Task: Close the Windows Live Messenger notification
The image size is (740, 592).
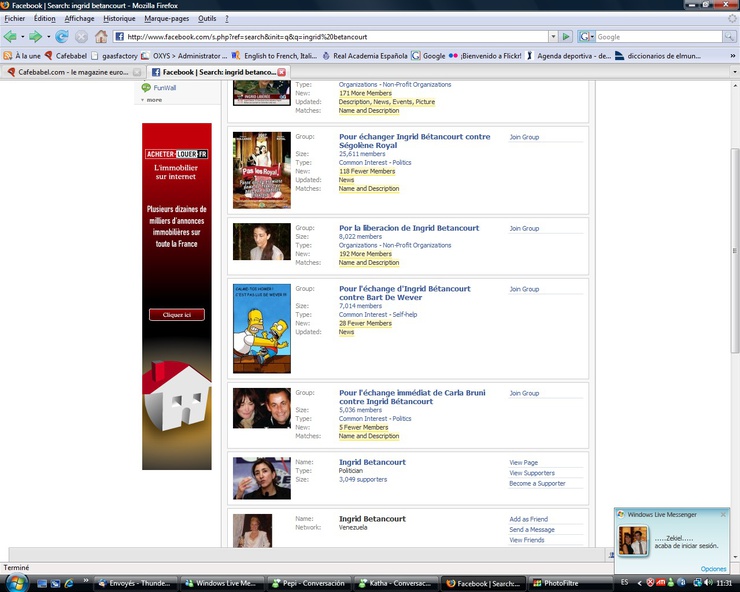Action: click(x=723, y=515)
